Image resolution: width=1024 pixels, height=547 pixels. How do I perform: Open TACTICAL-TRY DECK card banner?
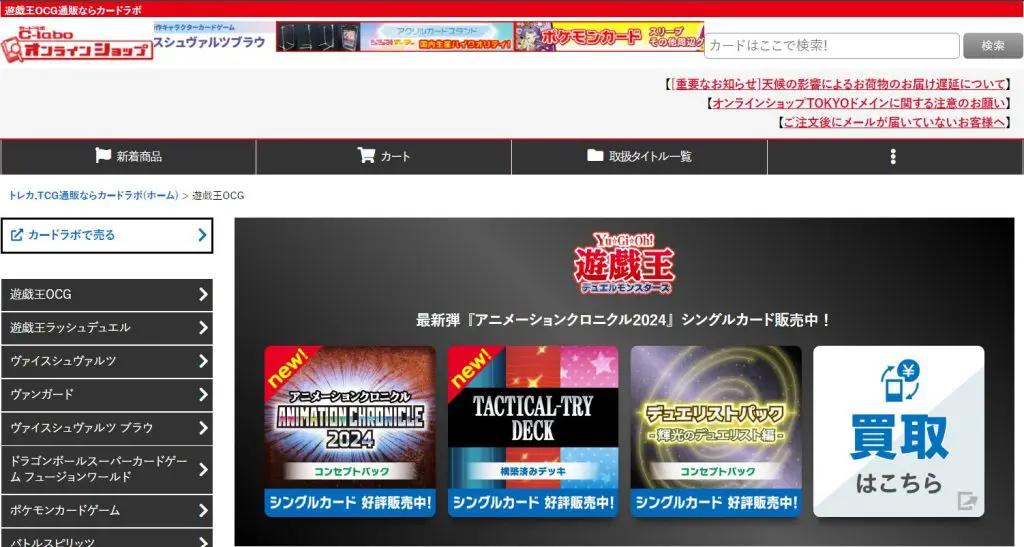533,431
